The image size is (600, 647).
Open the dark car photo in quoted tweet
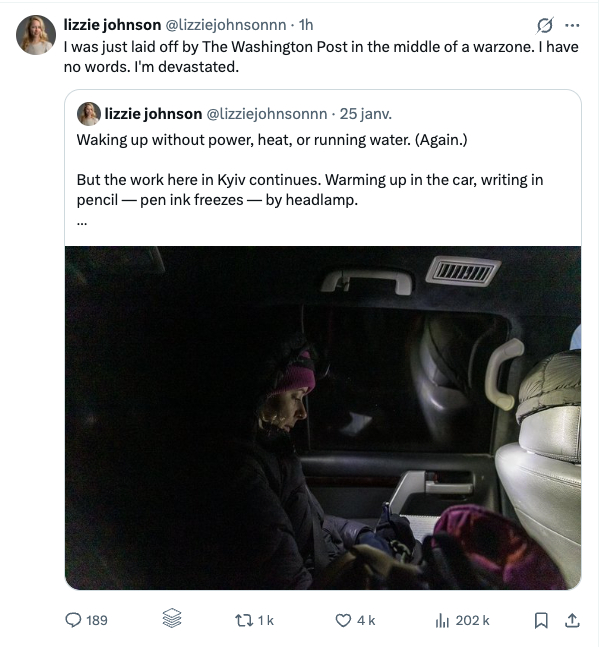coord(323,417)
